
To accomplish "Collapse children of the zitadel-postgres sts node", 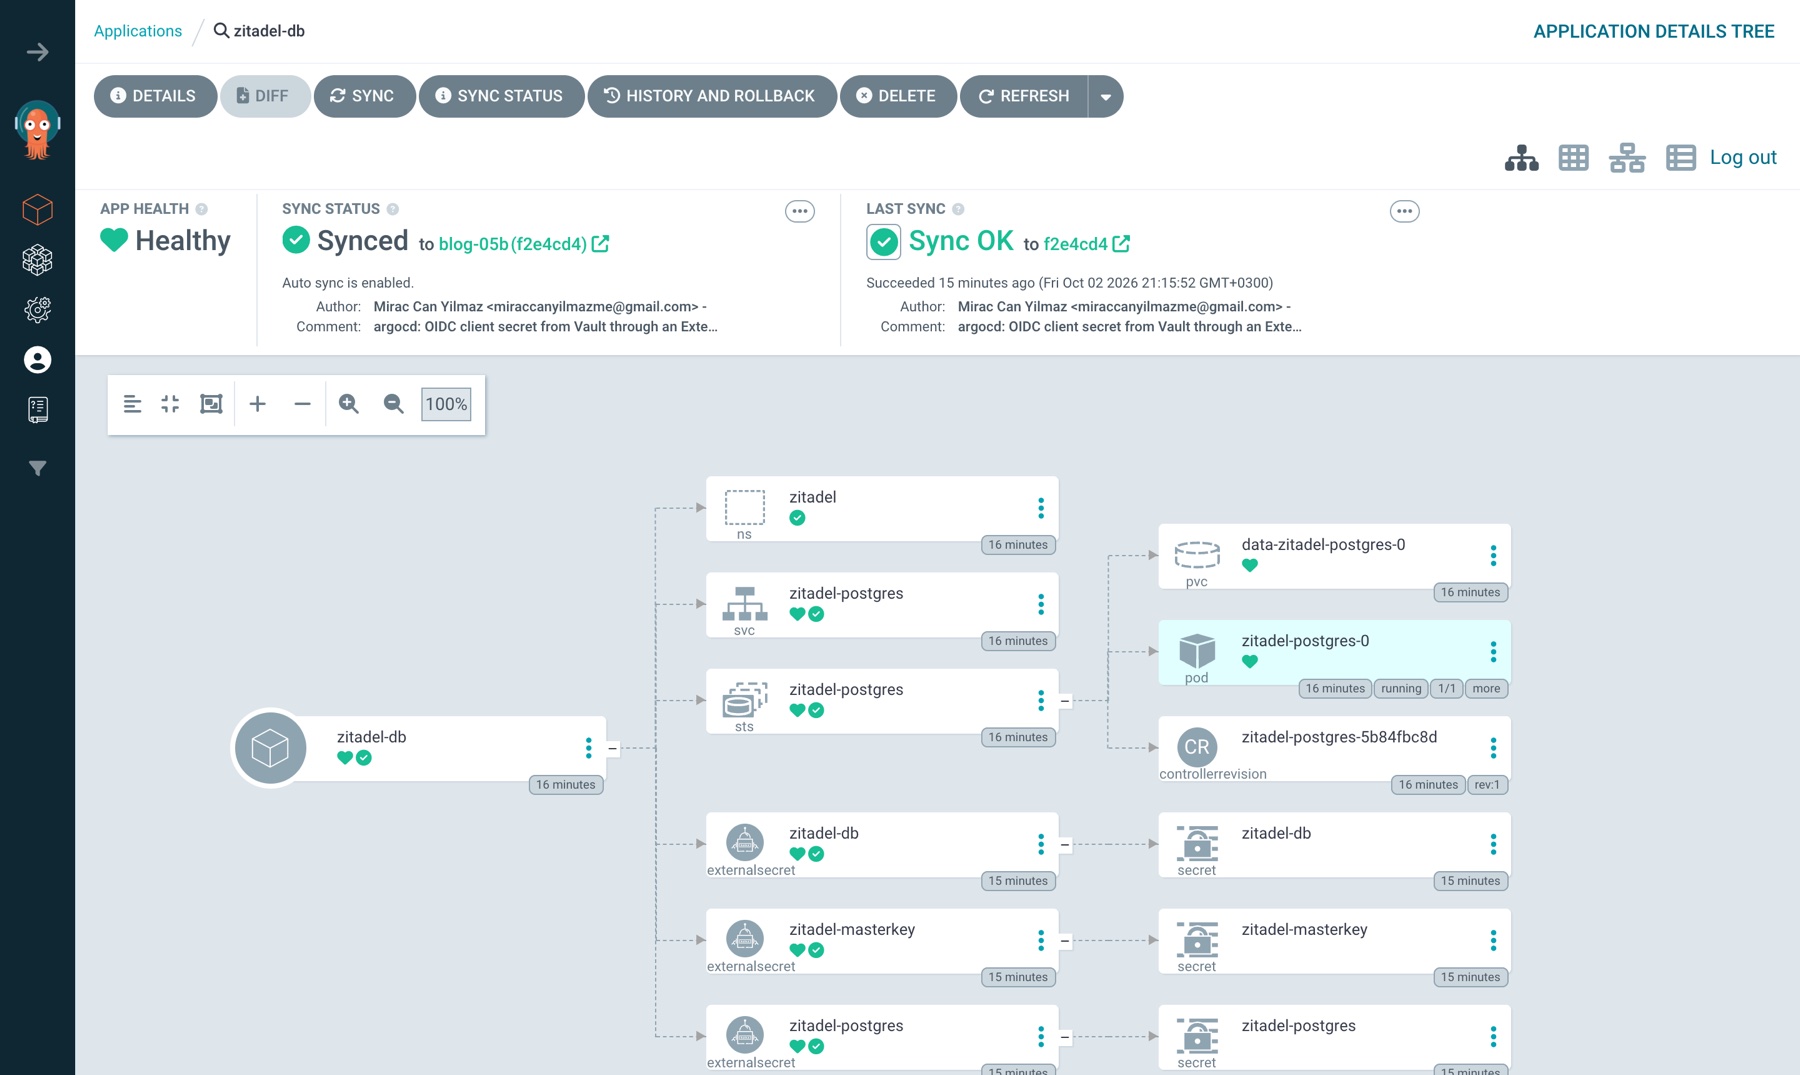I will [x=1065, y=701].
